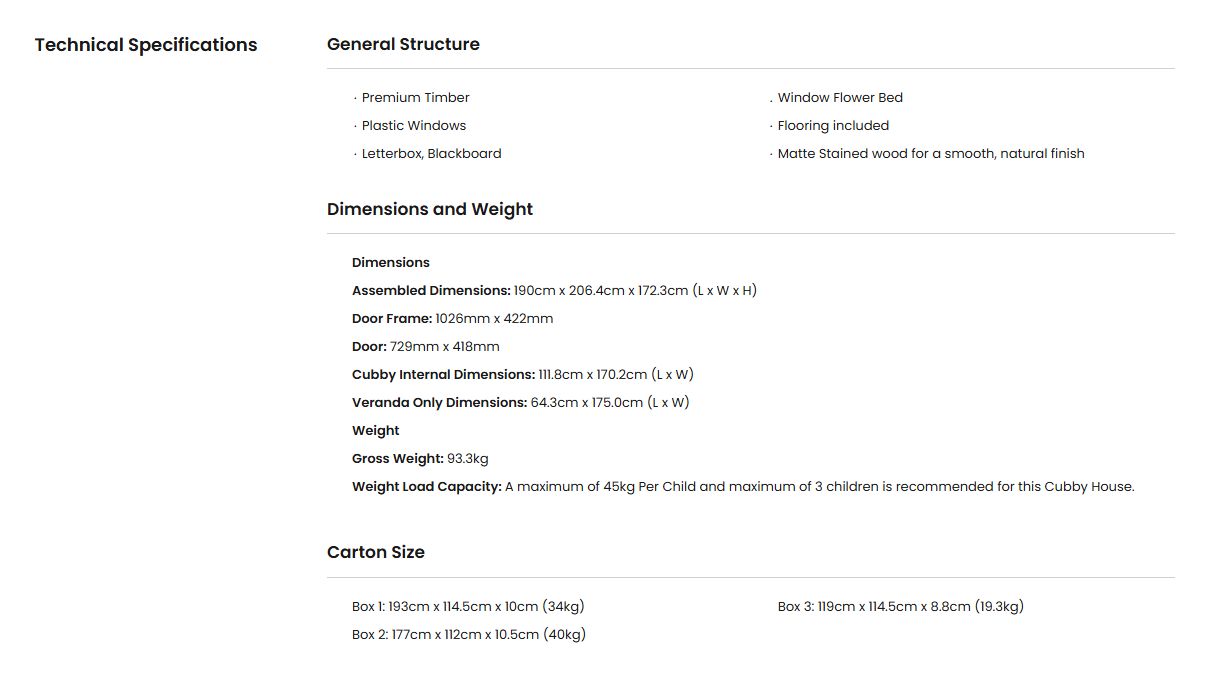1232x683 pixels.
Task: Click the Technical Specifications heading
Action: point(146,45)
